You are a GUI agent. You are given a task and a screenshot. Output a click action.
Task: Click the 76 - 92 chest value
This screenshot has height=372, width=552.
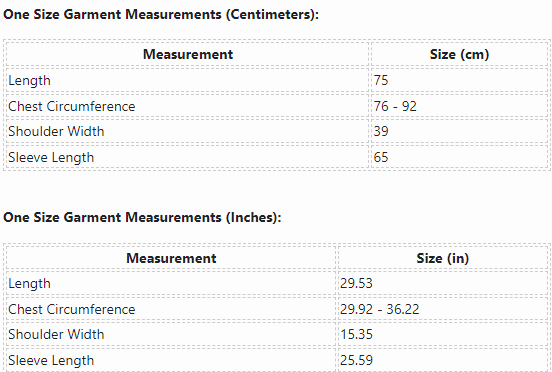395,106
